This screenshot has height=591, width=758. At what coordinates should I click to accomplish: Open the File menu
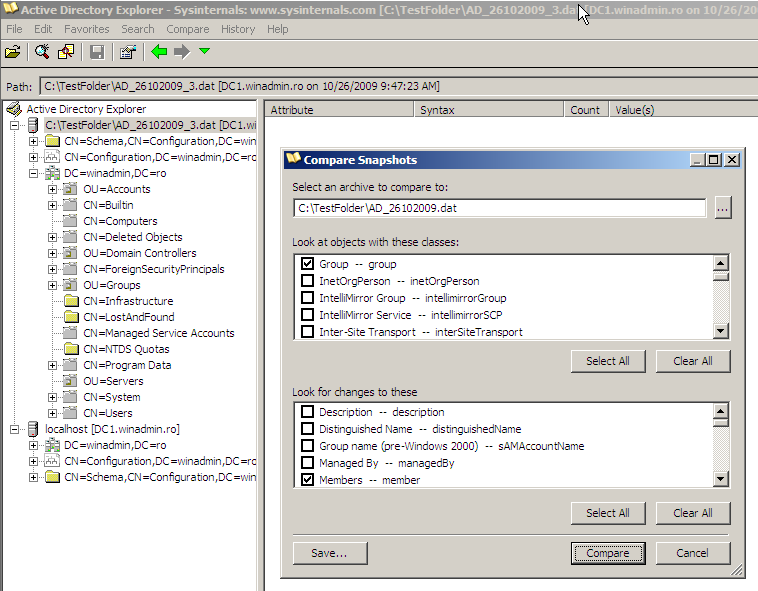pos(14,29)
